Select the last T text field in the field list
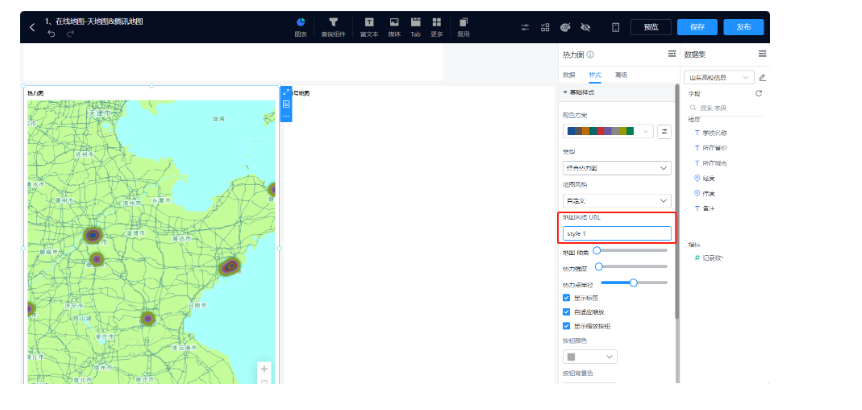The width and height of the screenshot is (862, 410). pyautogui.click(x=705, y=209)
